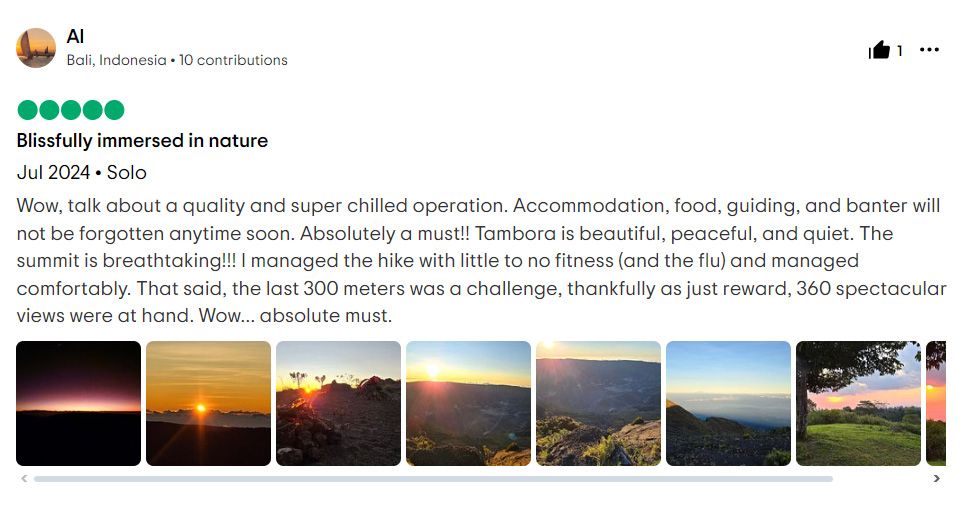Viewport: 975px width, 507px height.
Task: Open the blue sky above clouds photo
Action: coord(728,403)
